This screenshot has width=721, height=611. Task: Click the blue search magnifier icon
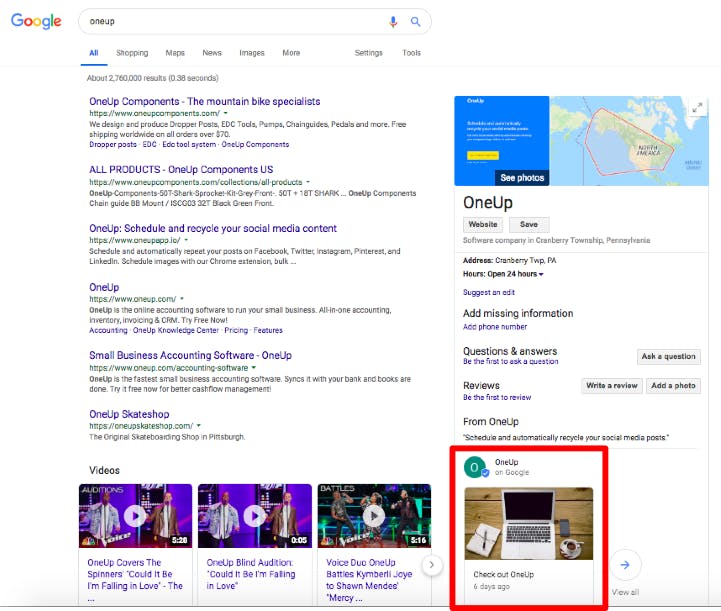415,22
